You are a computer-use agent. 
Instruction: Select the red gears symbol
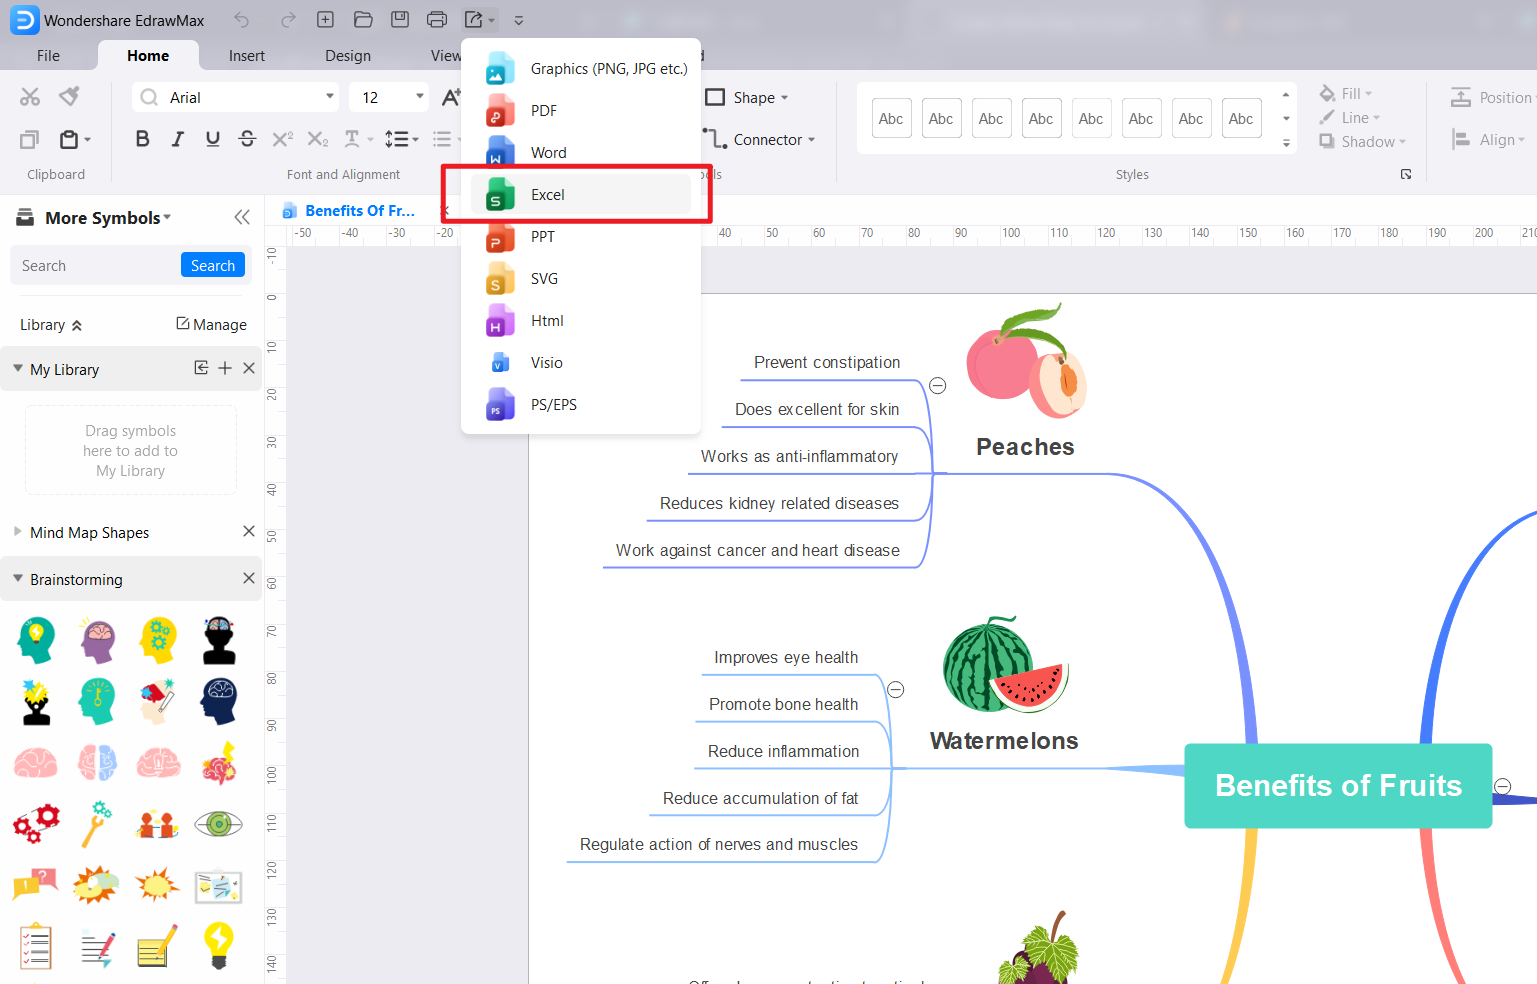click(x=36, y=824)
